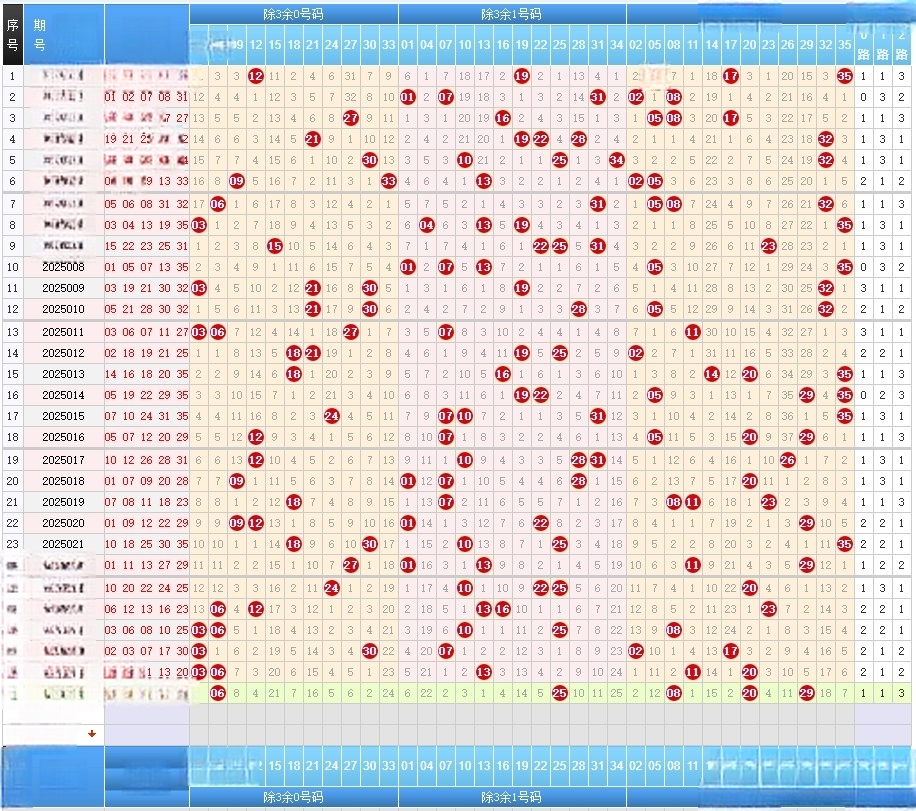
Task: Click red ball 29 in the green highlighted row
Action: [807, 694]
